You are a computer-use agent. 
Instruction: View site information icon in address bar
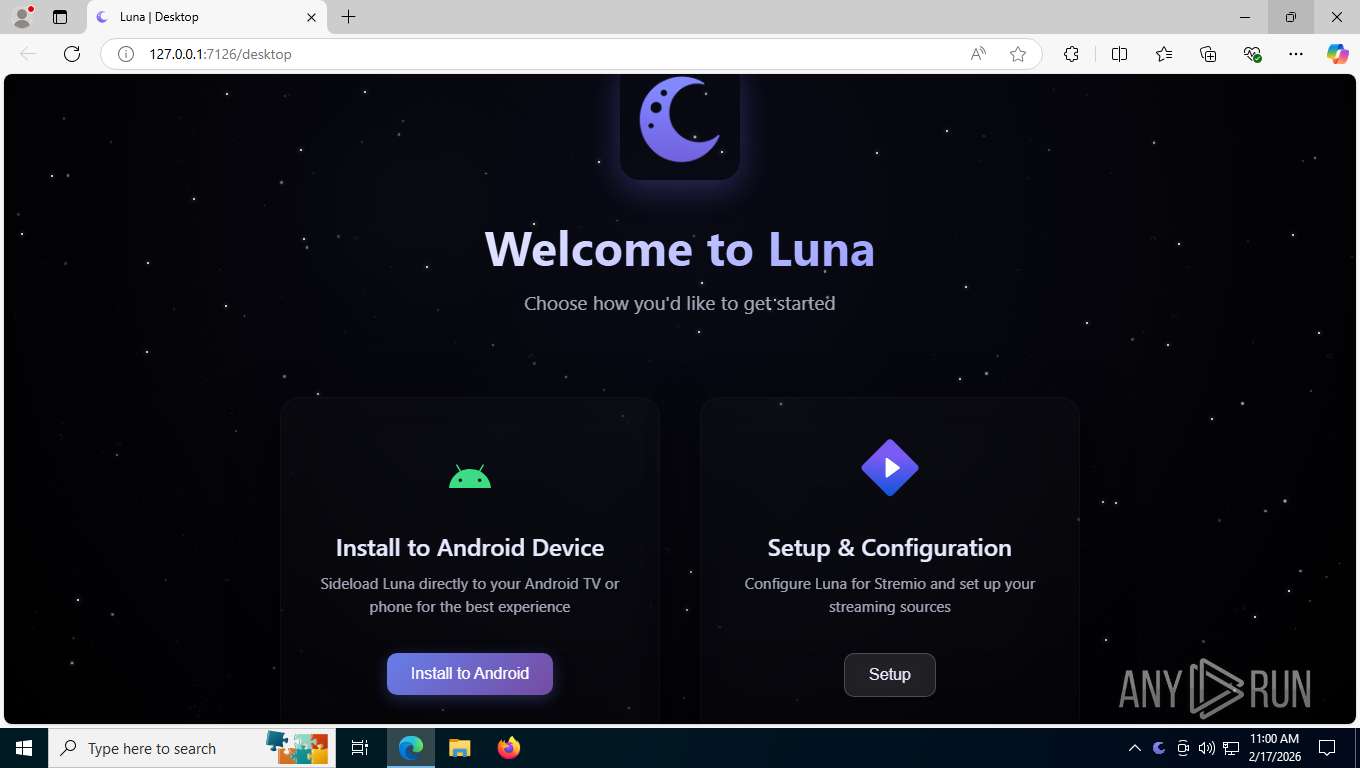point(126,54)
